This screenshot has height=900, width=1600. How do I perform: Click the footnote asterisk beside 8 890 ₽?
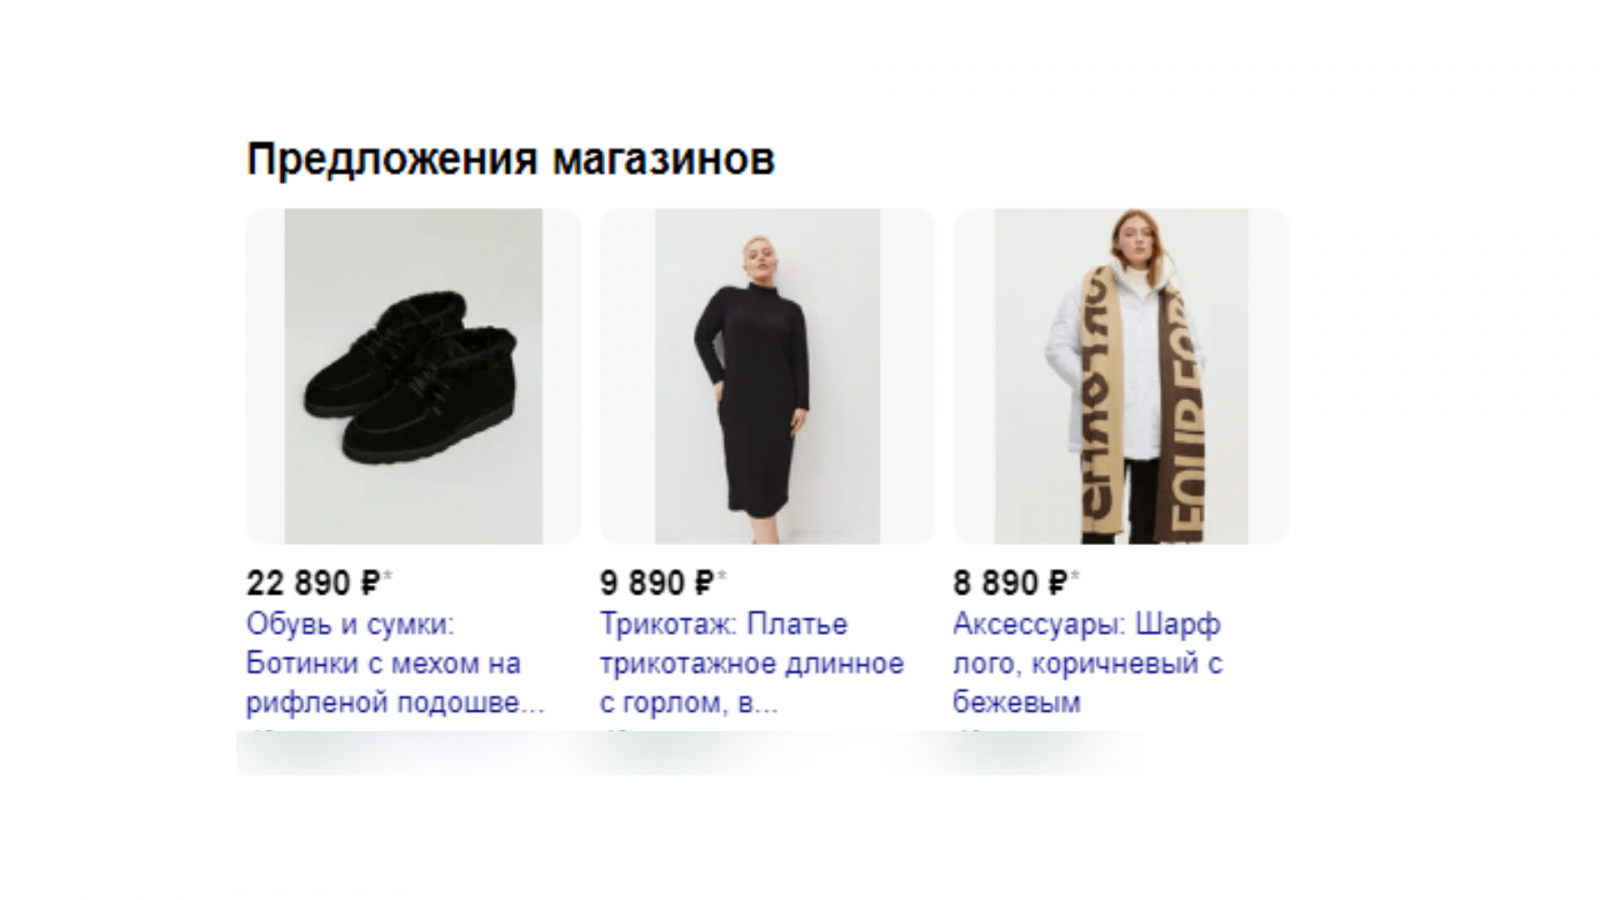[1075, 575]
